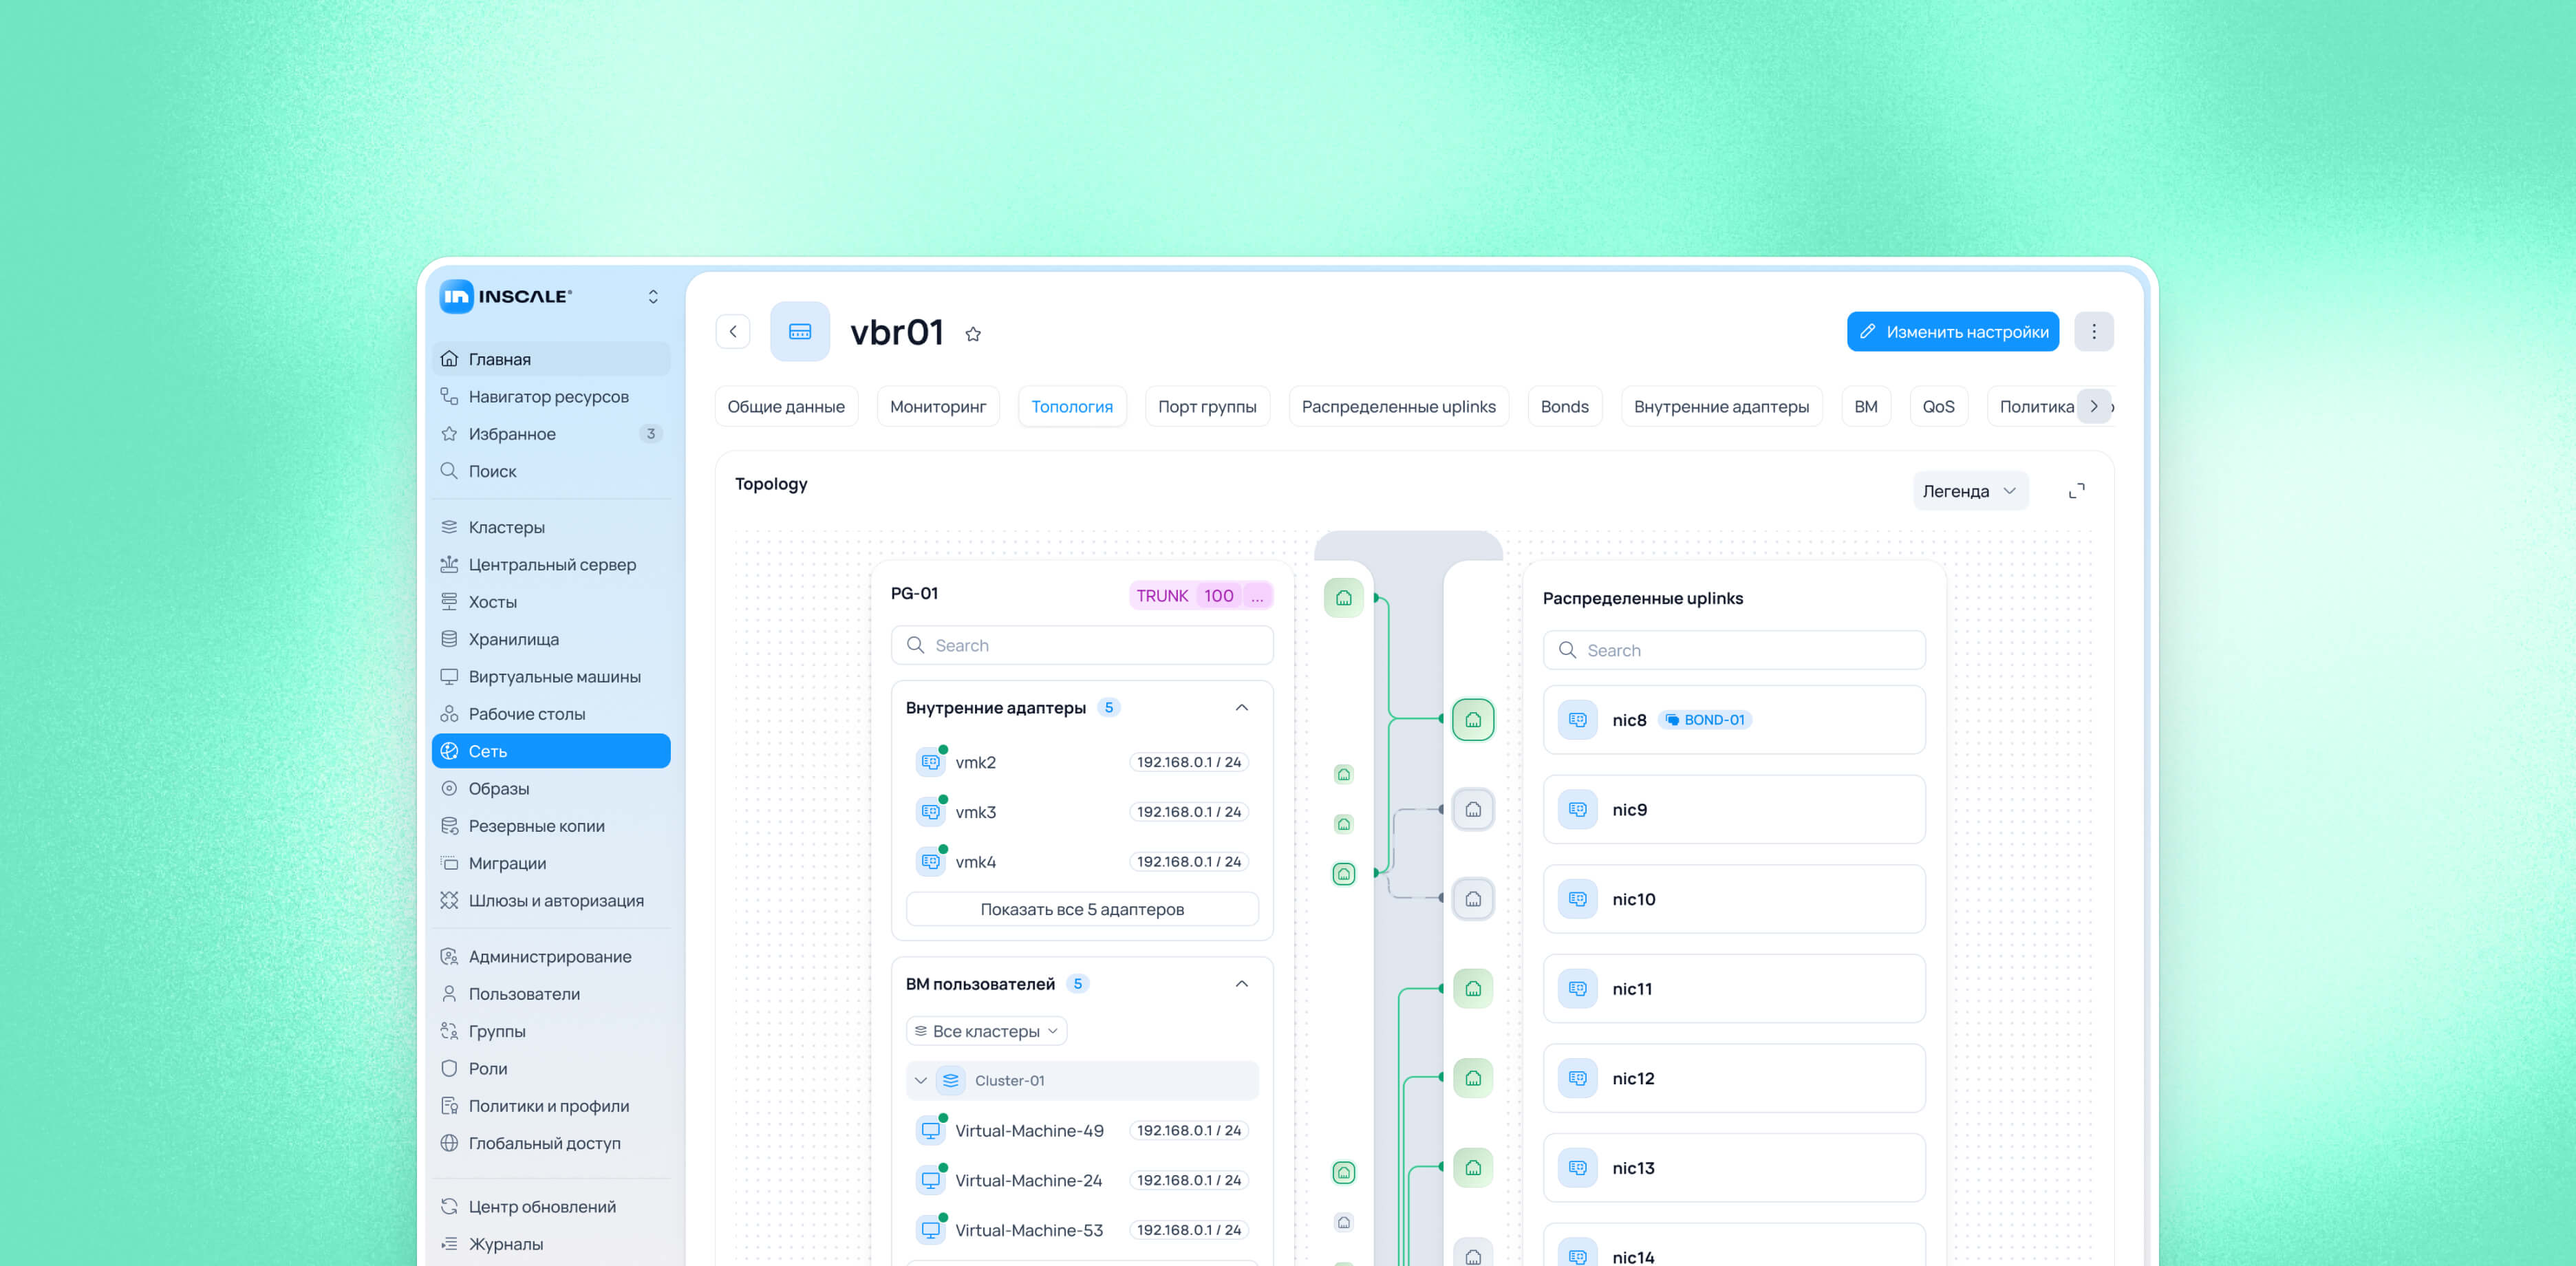Screen dimensions: 2576x1266
Task: Open the three-dot more options menu
Action: [2093, 332]
